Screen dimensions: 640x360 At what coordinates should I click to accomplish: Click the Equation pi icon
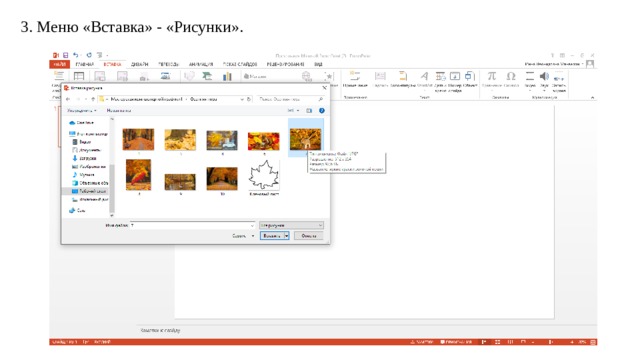[492, 76]
